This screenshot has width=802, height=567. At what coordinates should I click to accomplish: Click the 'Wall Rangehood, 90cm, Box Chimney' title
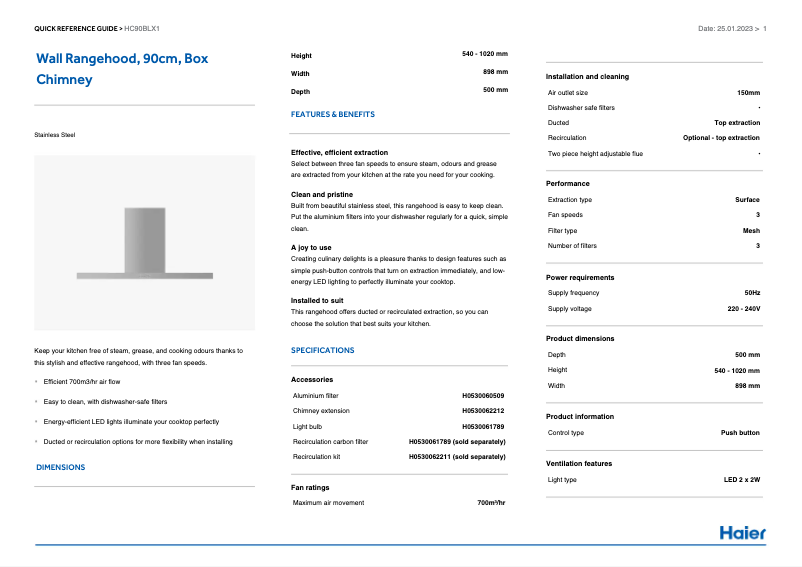pos(122,69)
